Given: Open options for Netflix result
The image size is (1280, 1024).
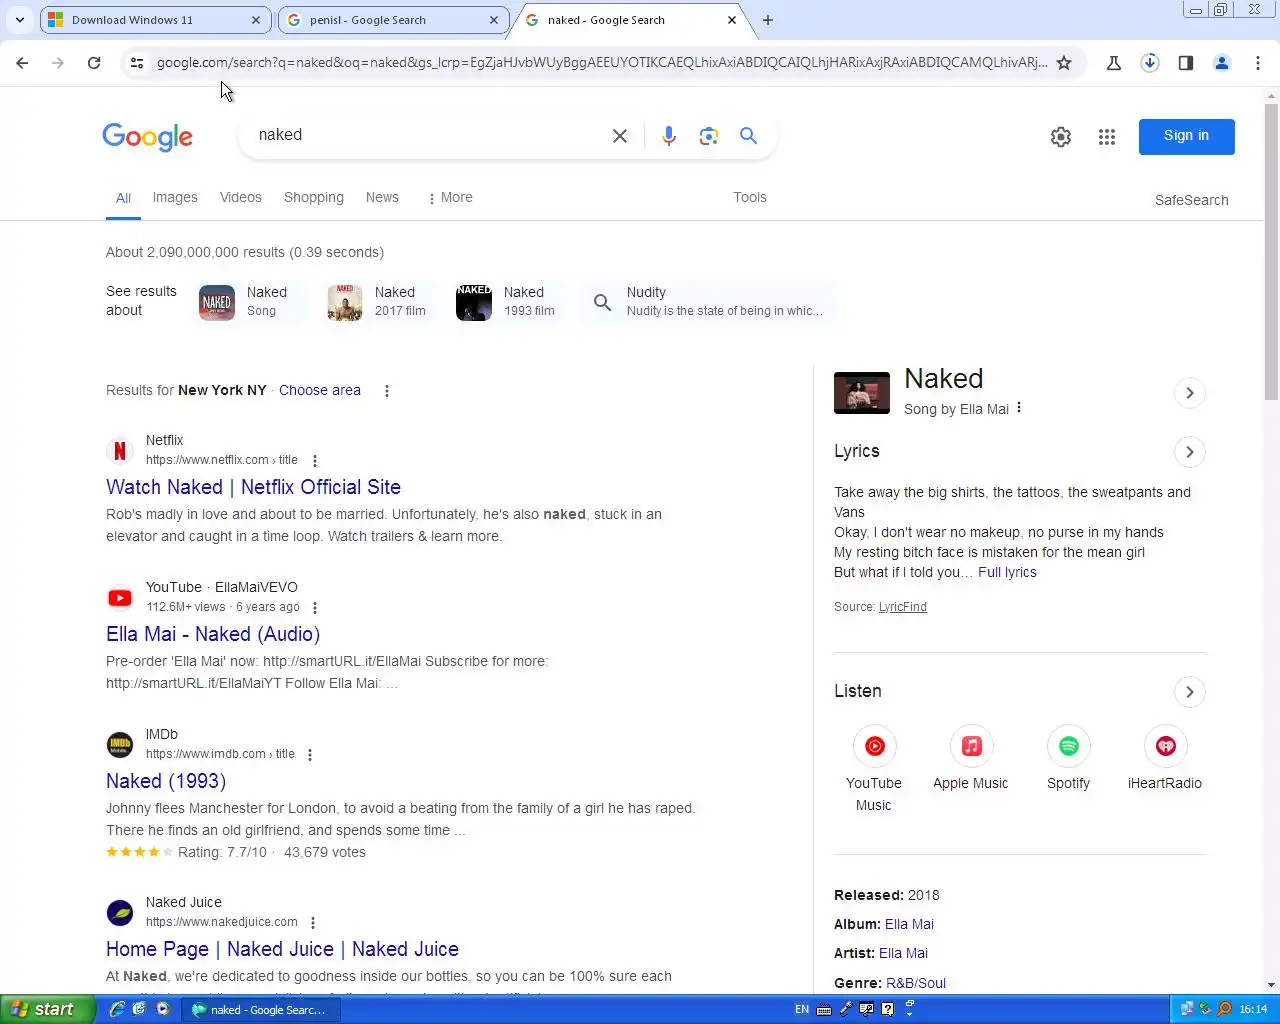Looking at the screenshot, I should pyautogui.click(x=315, y=461).
